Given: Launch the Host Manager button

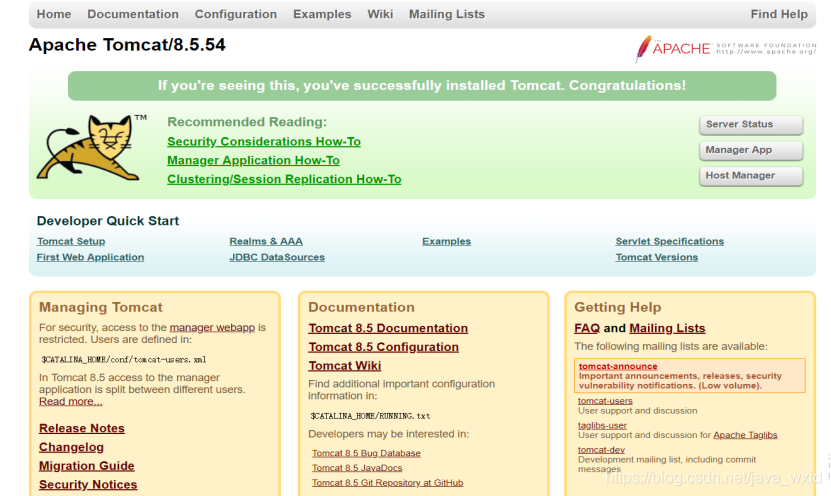Looking at the screenshot, I should click(751, 176).
